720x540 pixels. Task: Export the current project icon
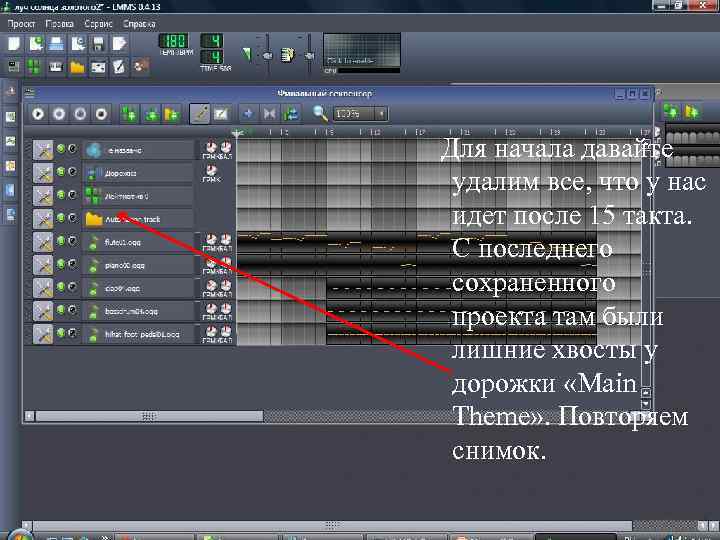119,44
